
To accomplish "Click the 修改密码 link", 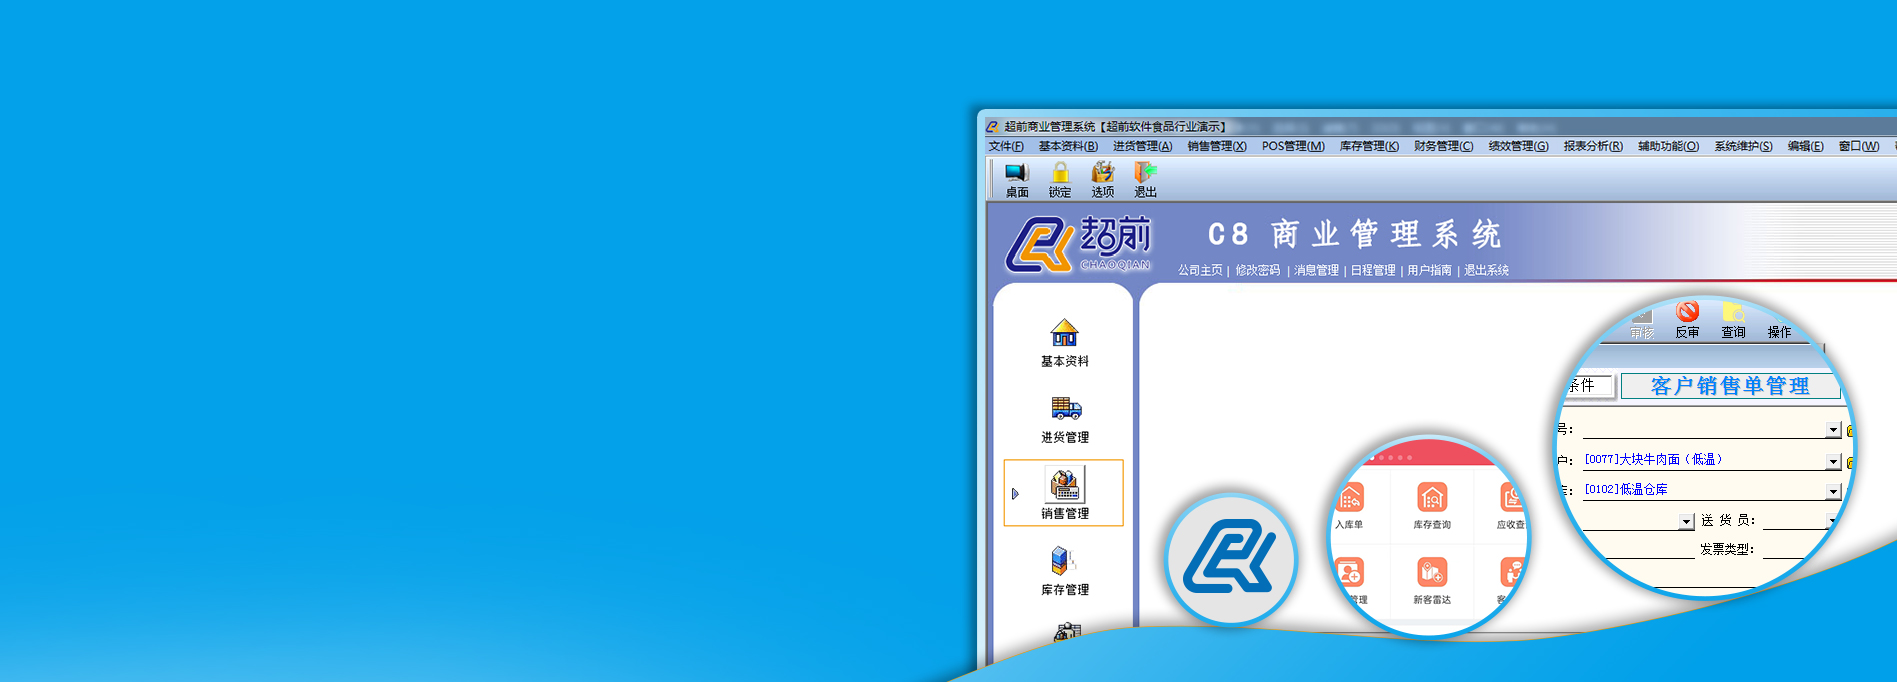I will [1257, 270].
